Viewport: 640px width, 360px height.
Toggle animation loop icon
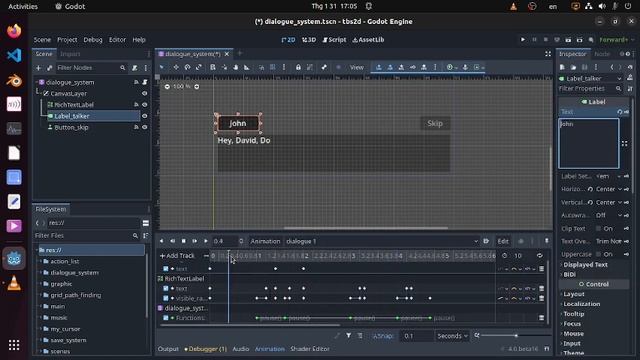tap(540, 256)
